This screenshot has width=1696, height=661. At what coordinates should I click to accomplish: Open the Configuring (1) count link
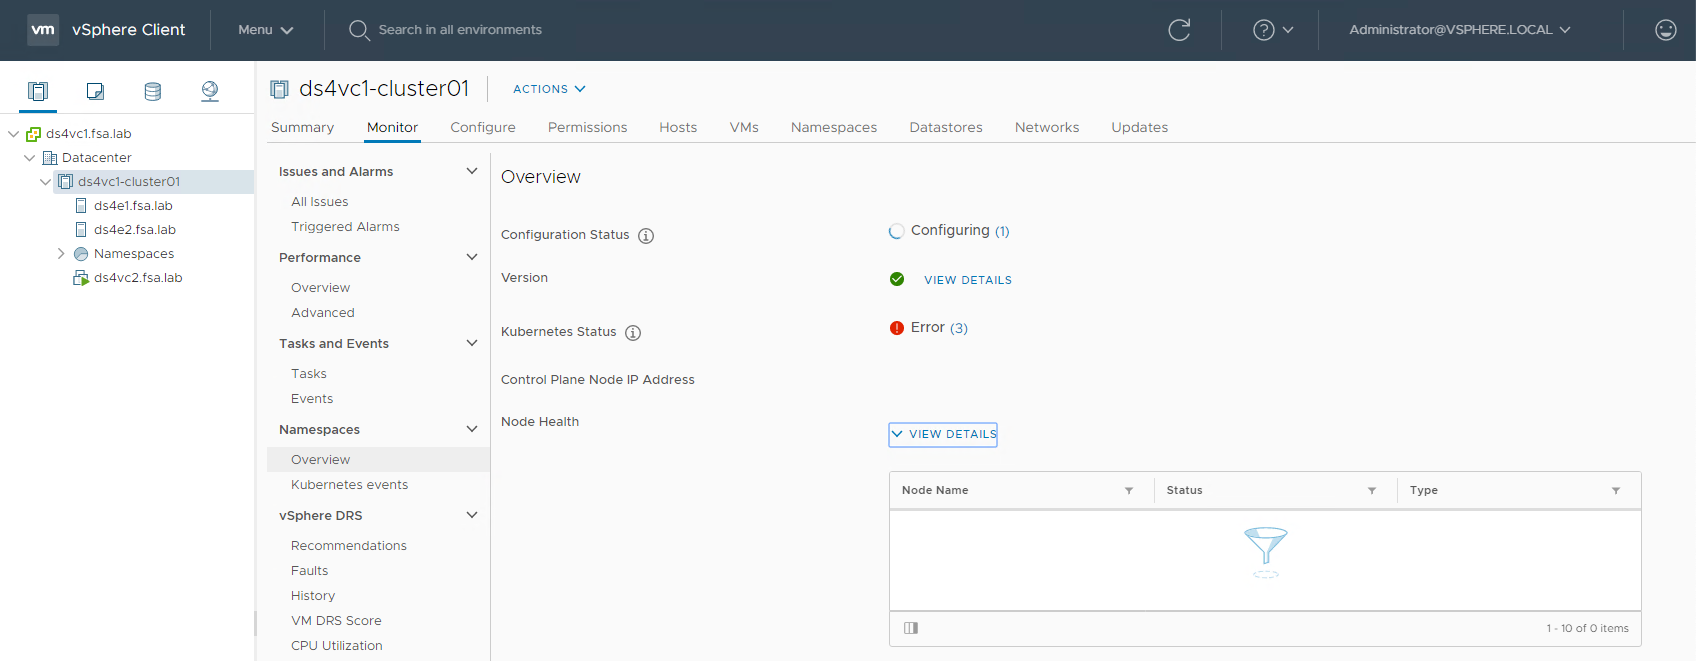click(1002, 231)
